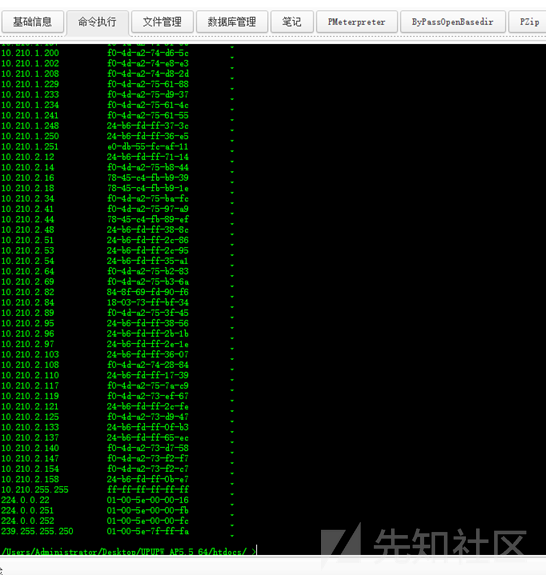
Task: Click IP address 10.210.2.158
Action: (x=30, y=479)
